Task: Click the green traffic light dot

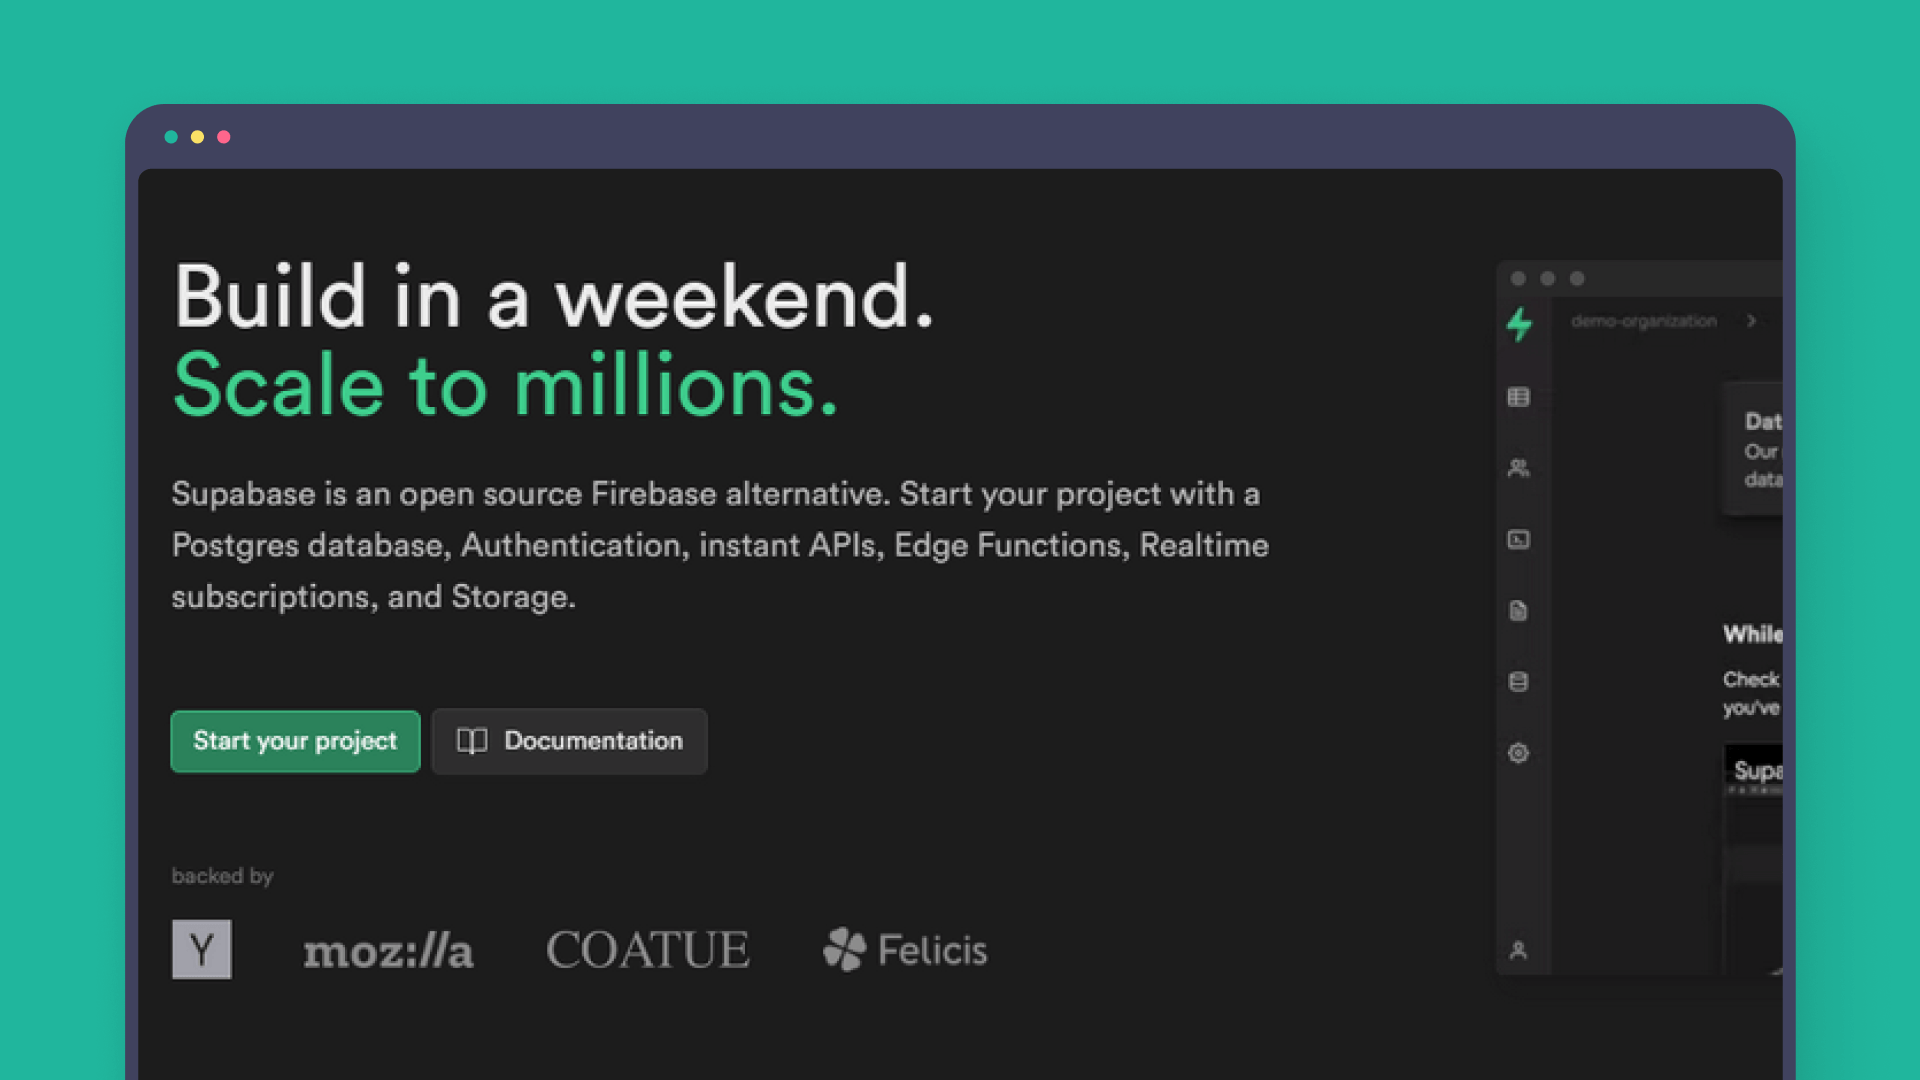Action: coord(172,136)
